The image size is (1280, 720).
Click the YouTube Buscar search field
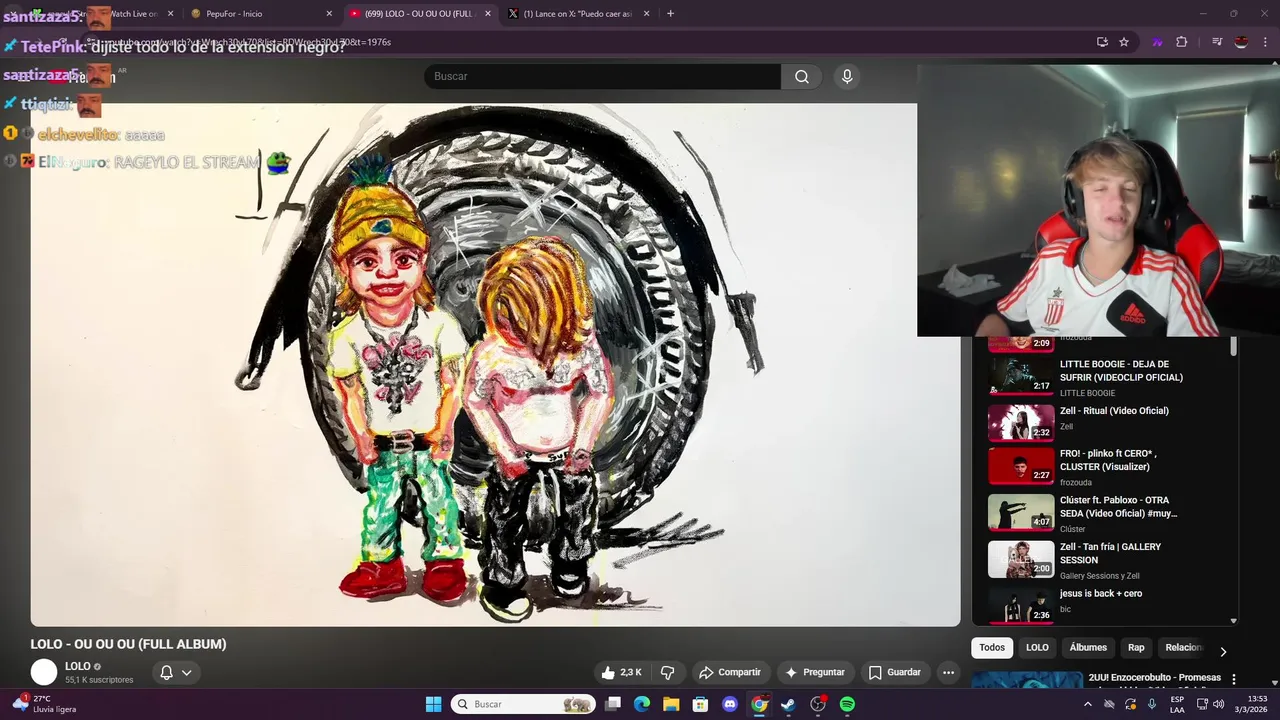[x=602, y=76]
